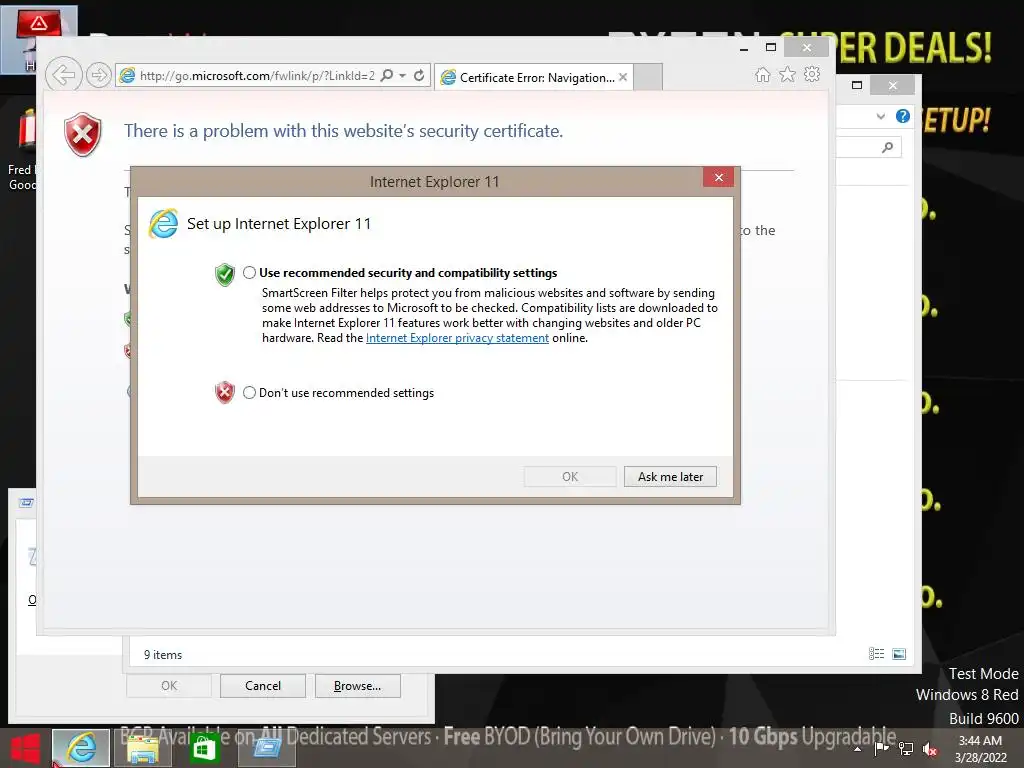This screenshot has height=768, width=1024.
Task: Click the Browse... button in background dialog
Action: click(x=357, y=686)
